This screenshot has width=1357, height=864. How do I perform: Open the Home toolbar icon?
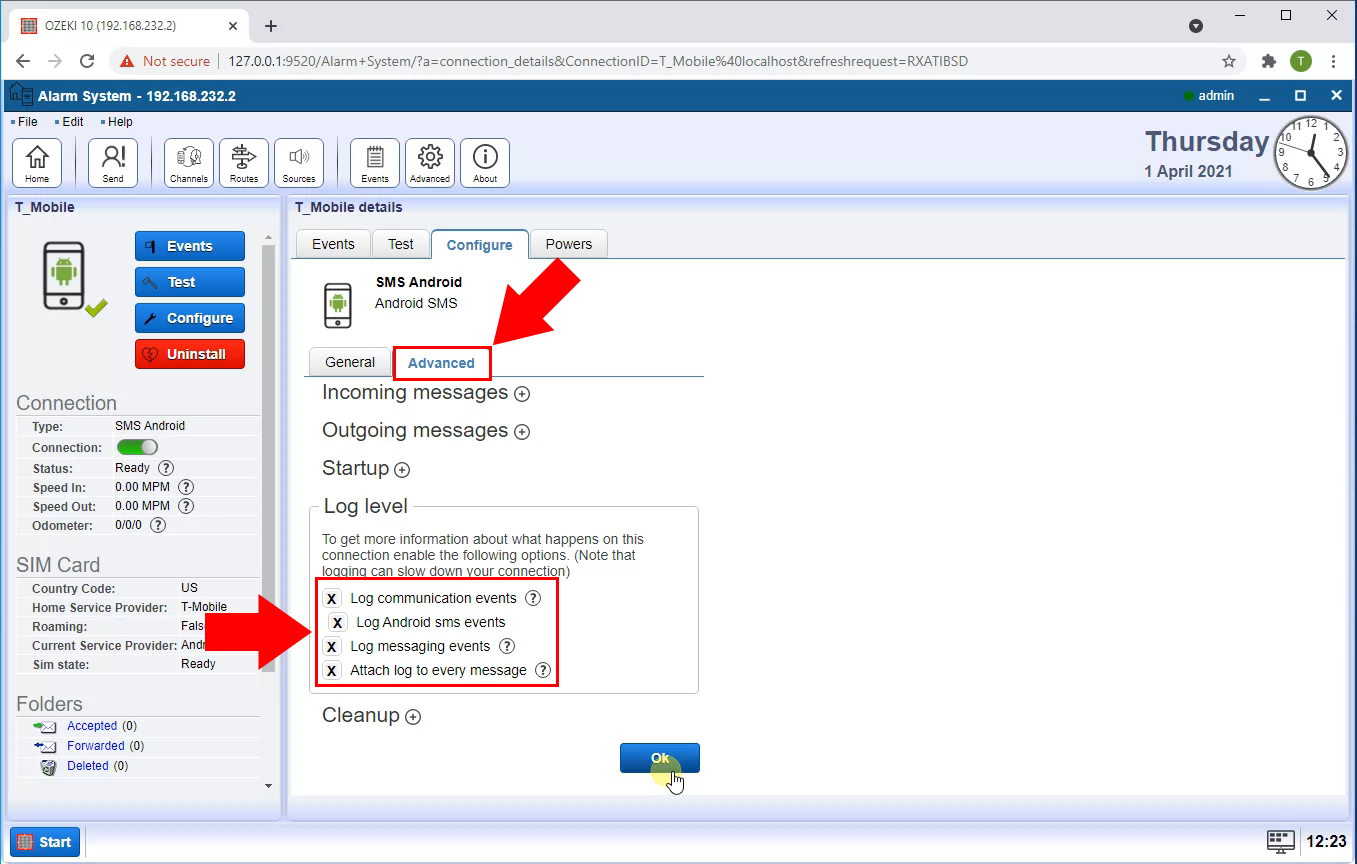pyautogui.click(x=37, y=163)
